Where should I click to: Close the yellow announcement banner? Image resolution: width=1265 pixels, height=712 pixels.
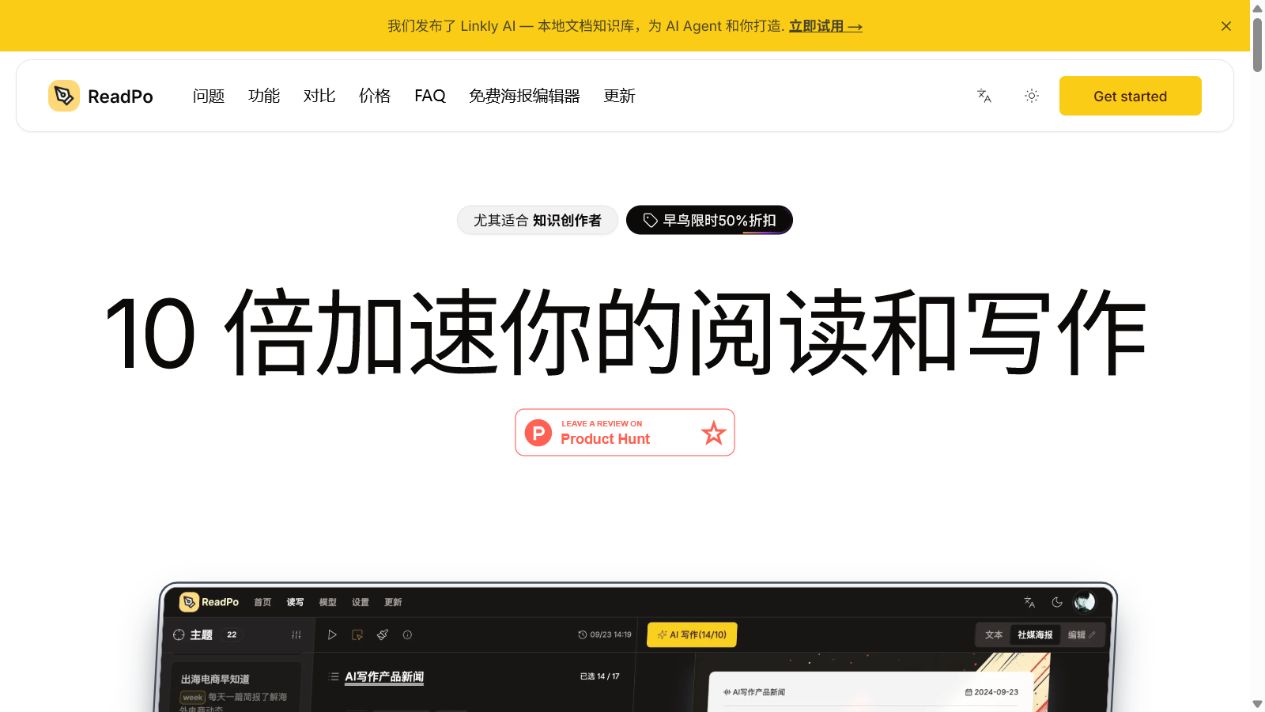1226,26
